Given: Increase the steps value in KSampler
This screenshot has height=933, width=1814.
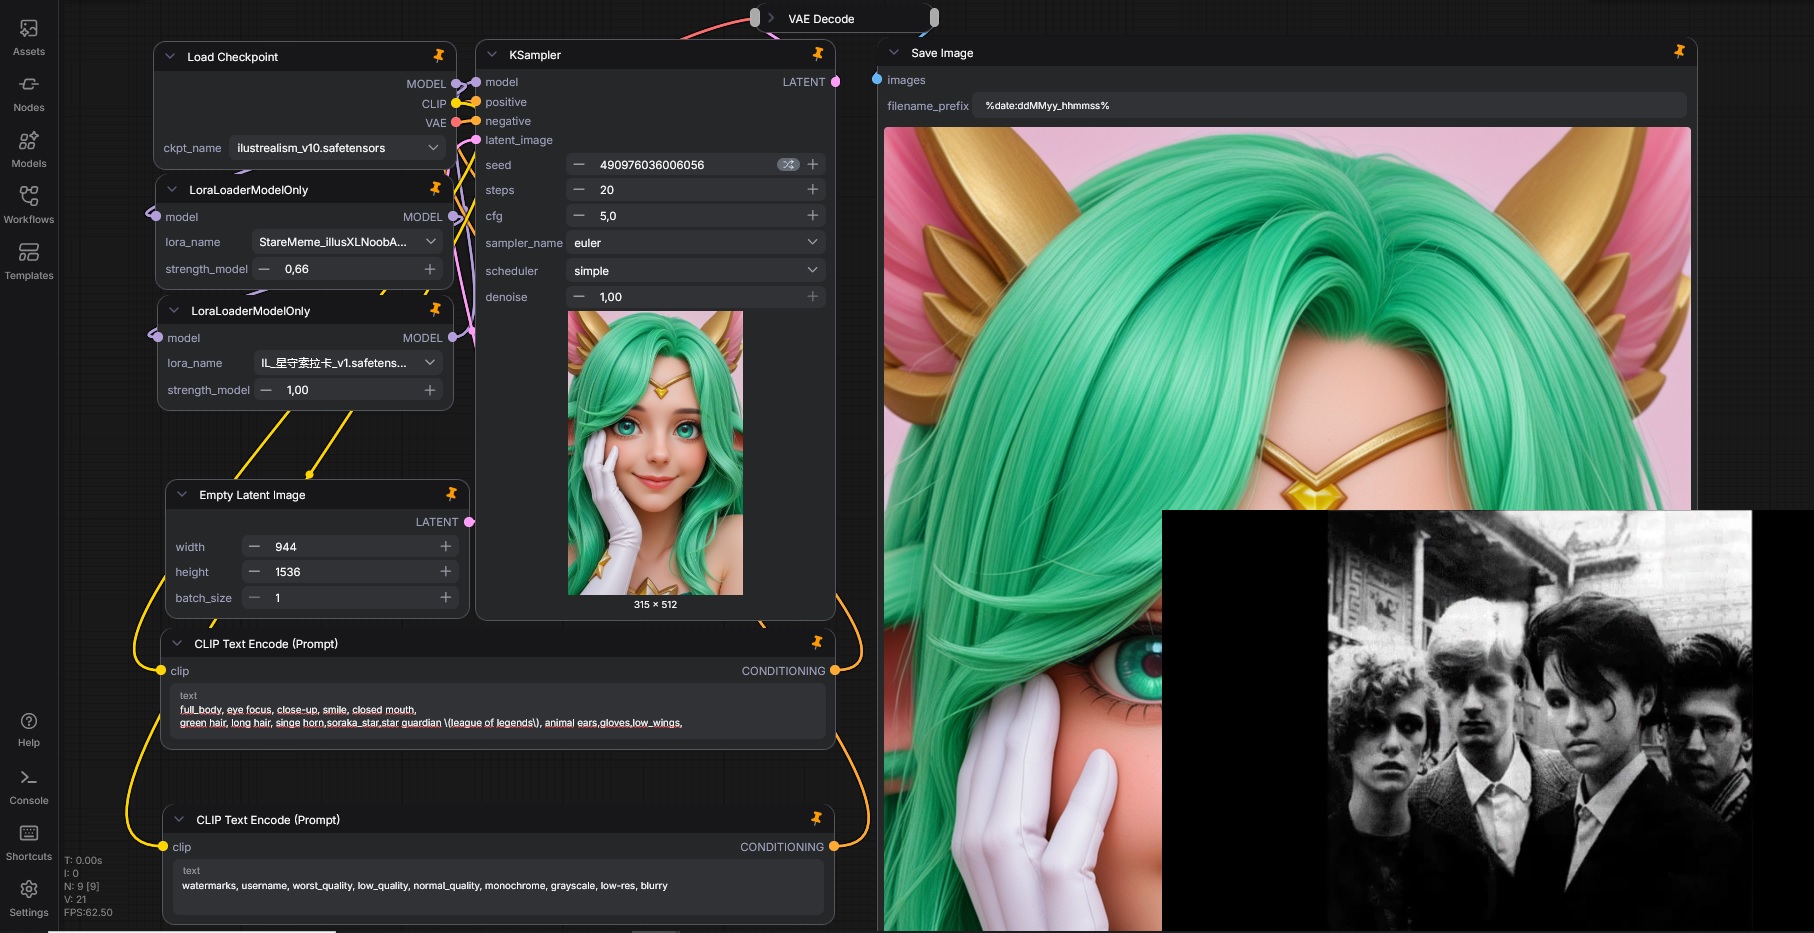Looking at the screenshot, I should pos(812,190).
